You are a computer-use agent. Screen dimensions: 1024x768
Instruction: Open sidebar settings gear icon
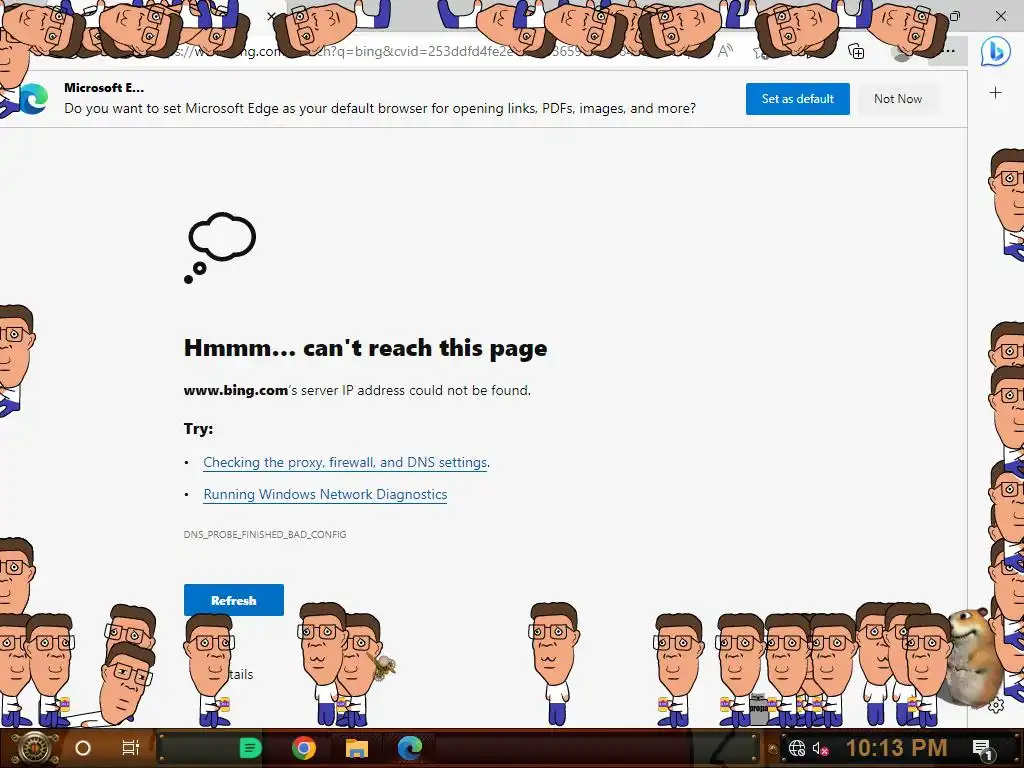click(996, 706)
